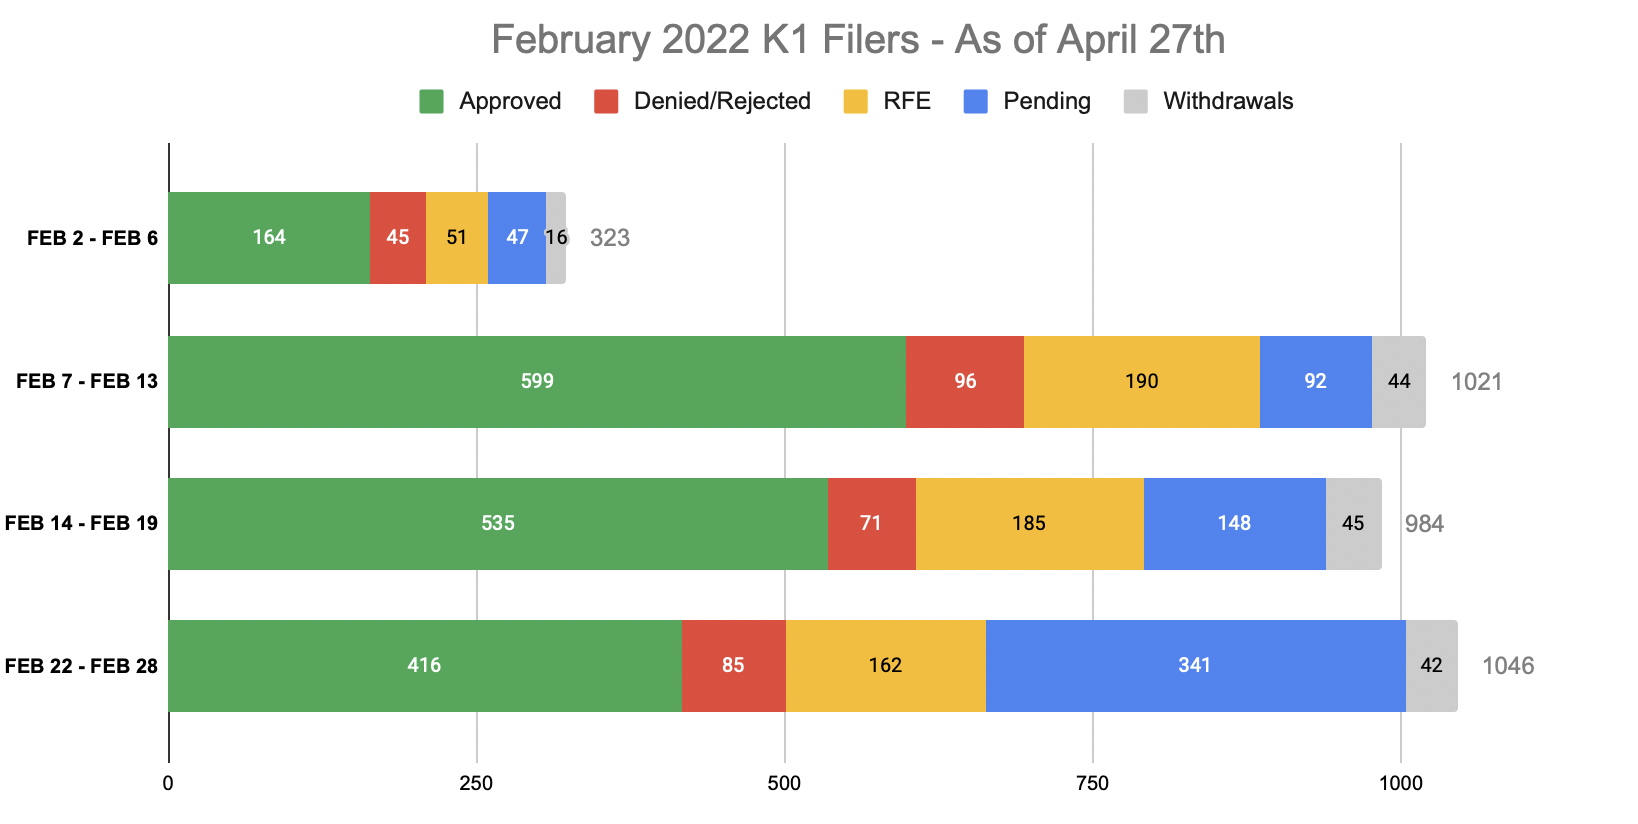The height and width of the screenshot is (824, 1638).
Task: Select the FEB 7 - FEB 13 axis label
Action: [87, 381]
